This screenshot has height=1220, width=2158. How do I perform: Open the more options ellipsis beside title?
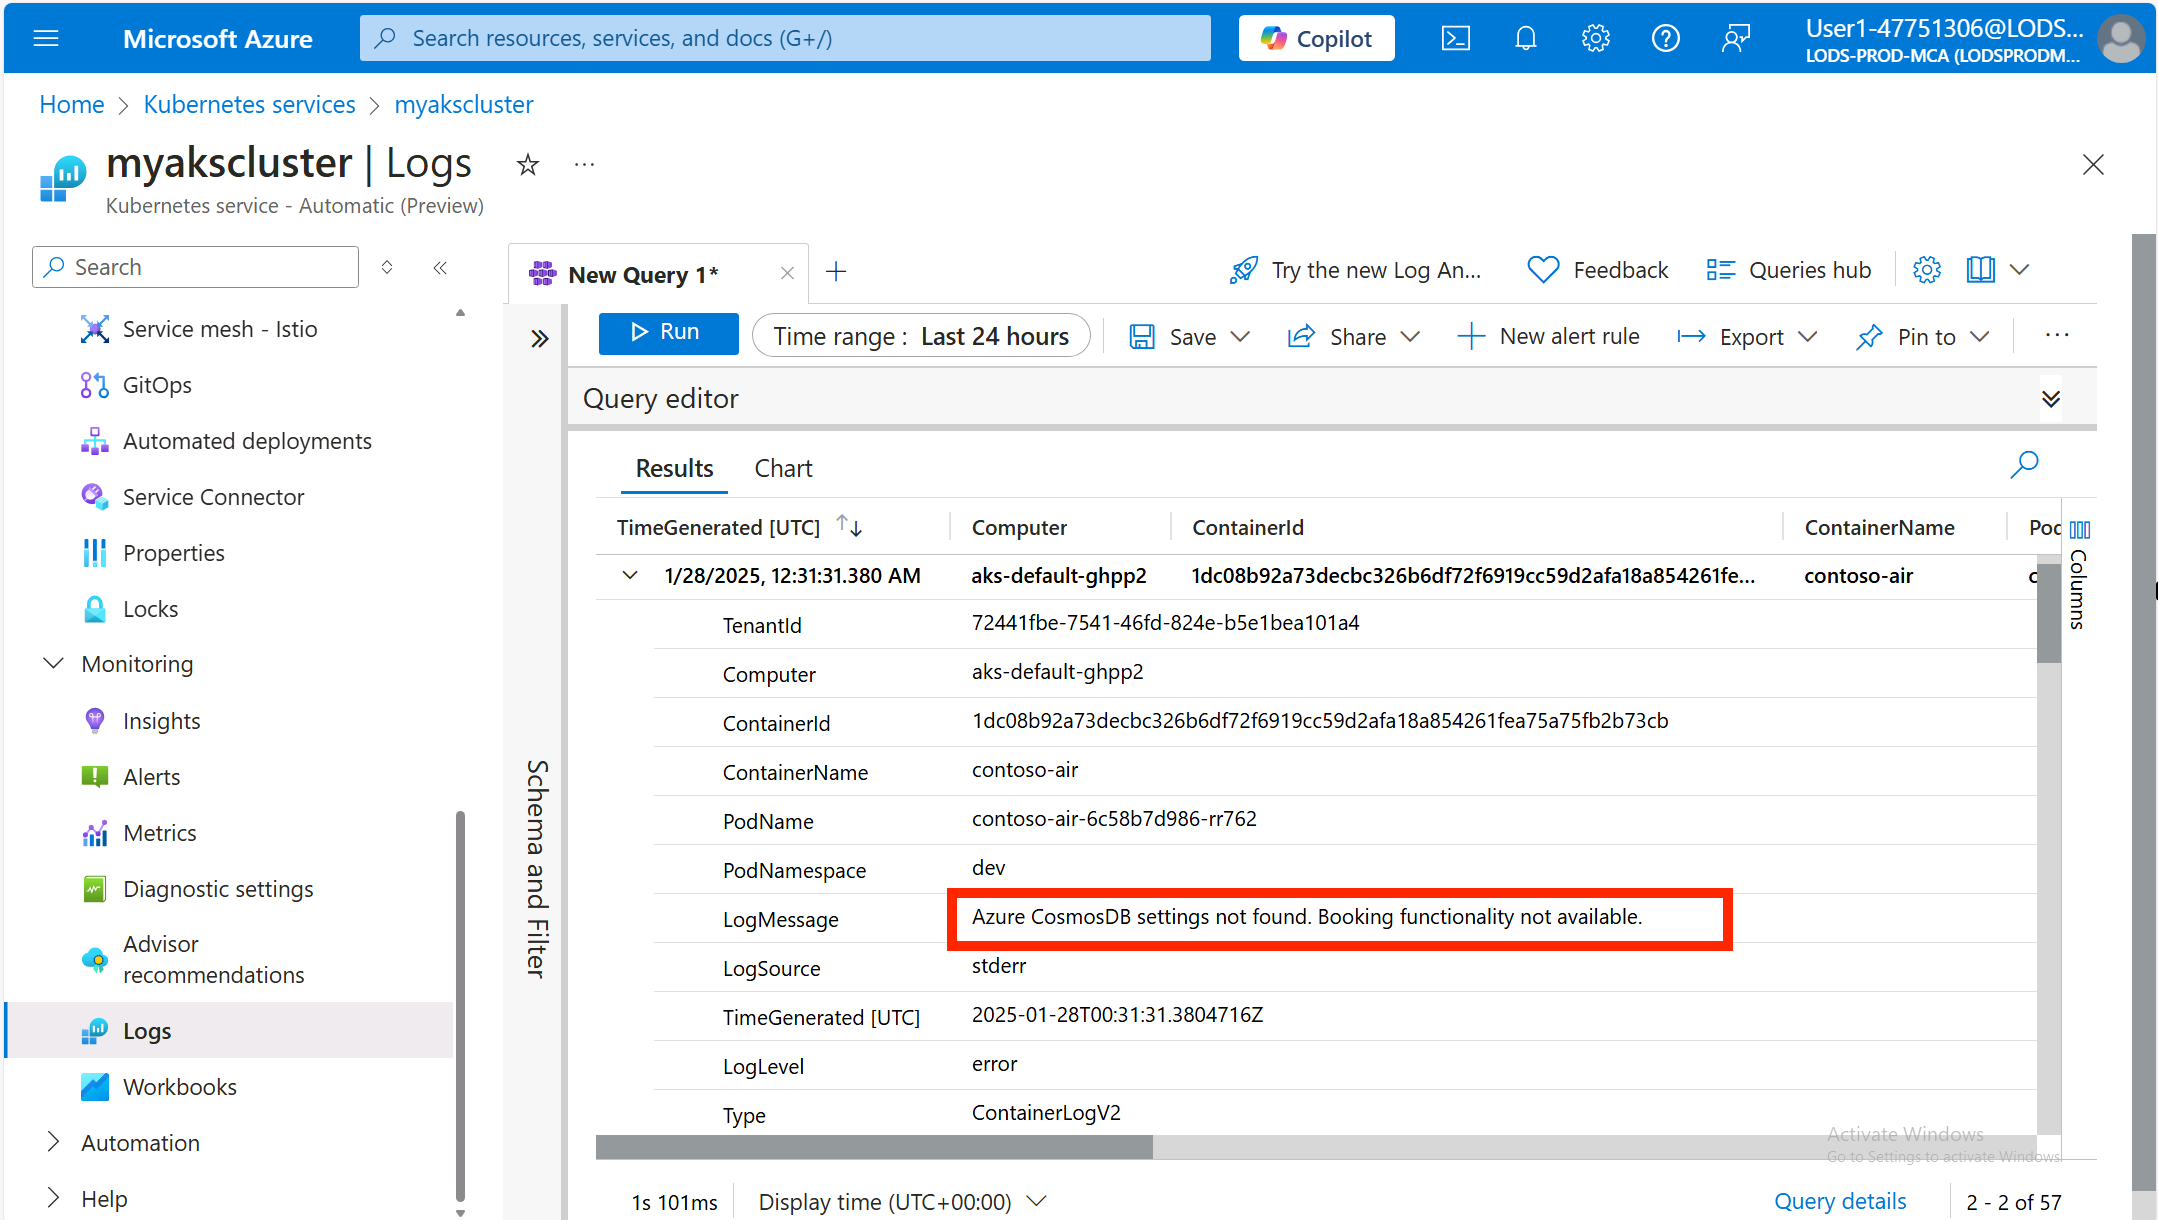584,164
